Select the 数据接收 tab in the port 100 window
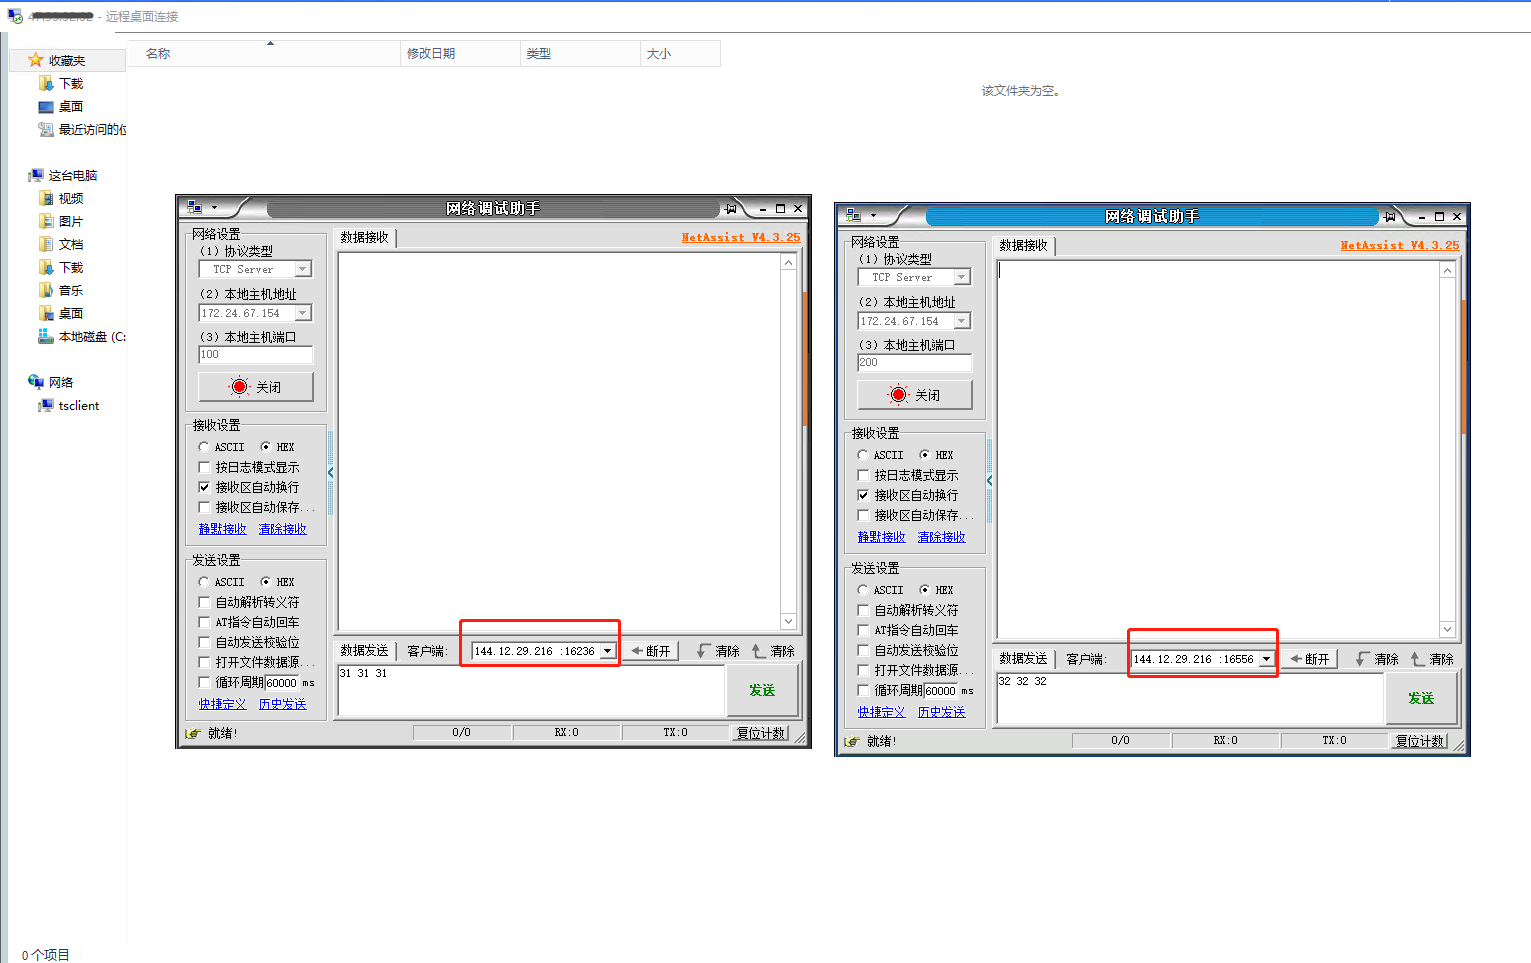Image resolution: width=1531 pixels, height=963 pixels. [x=364, y=238]
